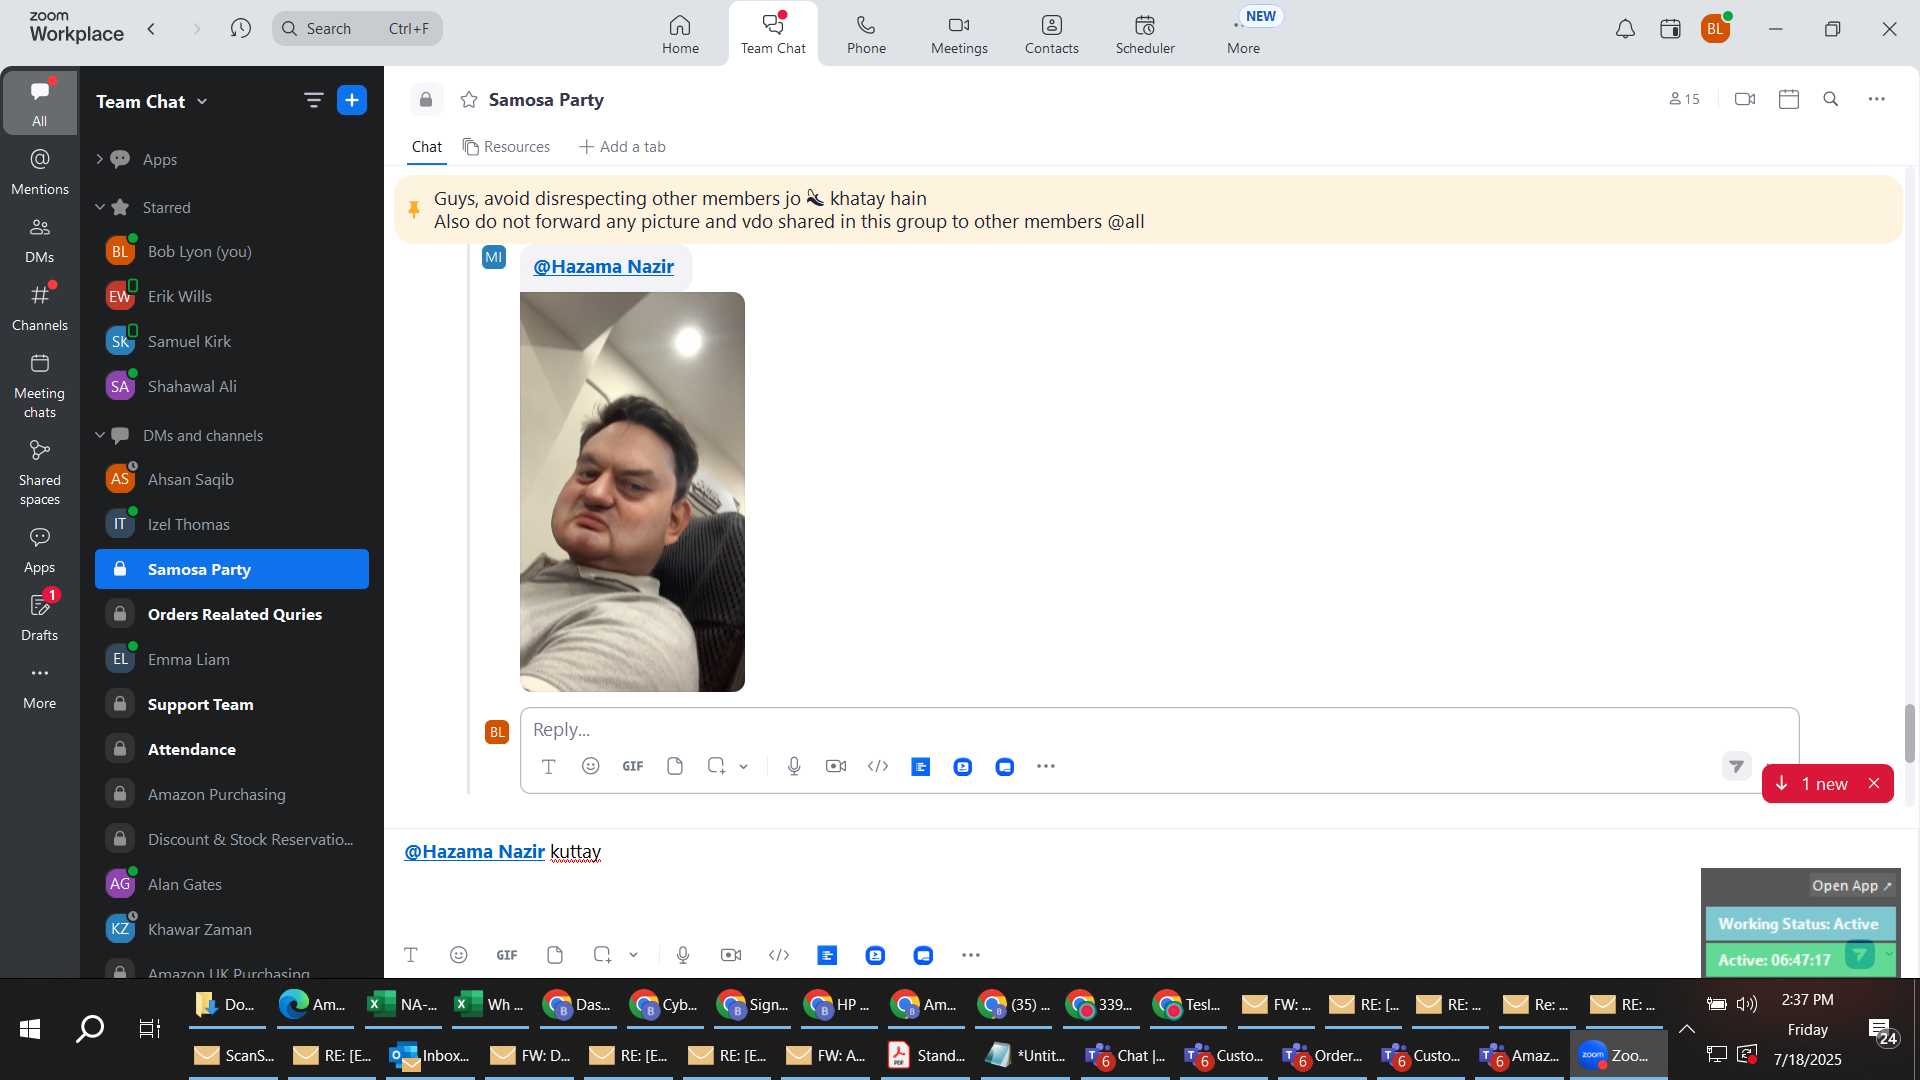Open Channels in left sidebar

[x=40, y=308]
